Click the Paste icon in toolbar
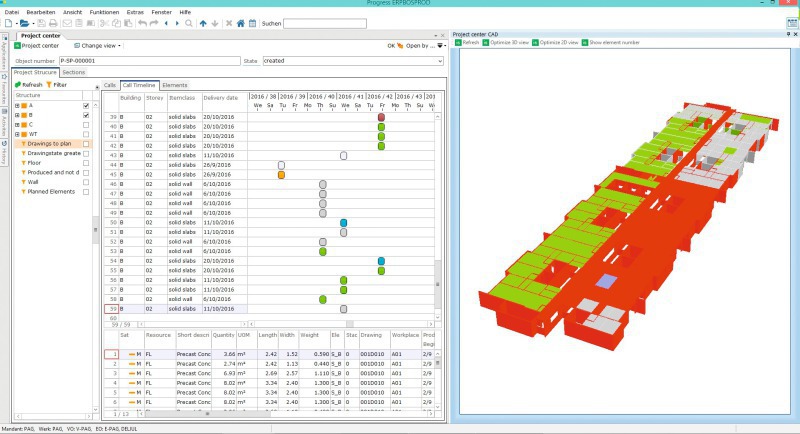Screen dimensions: 800x434 [128, 23]
